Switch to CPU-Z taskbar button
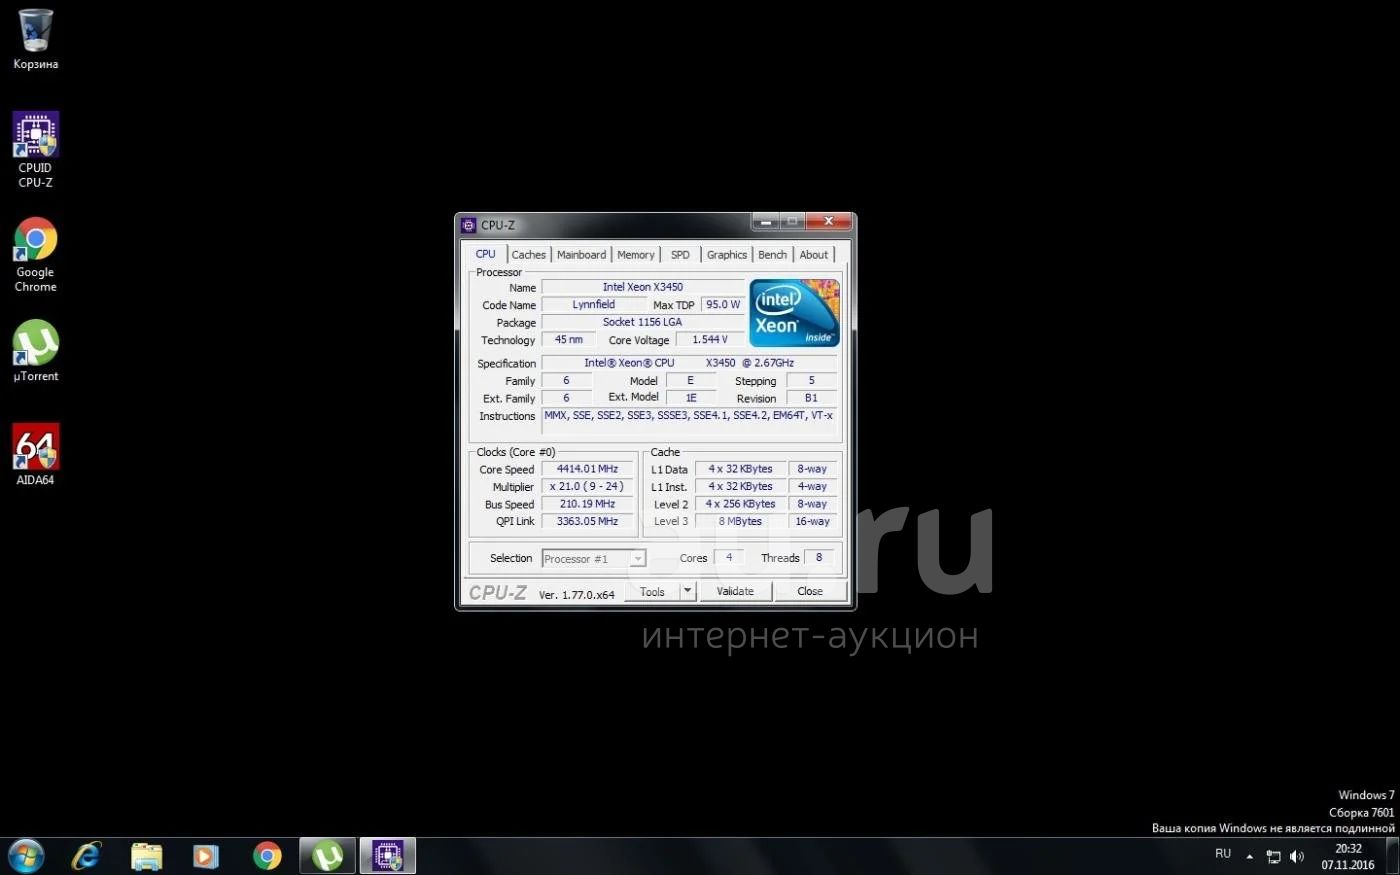The height and width of the screenshot is (875, 1400). (x=388, y=856)
